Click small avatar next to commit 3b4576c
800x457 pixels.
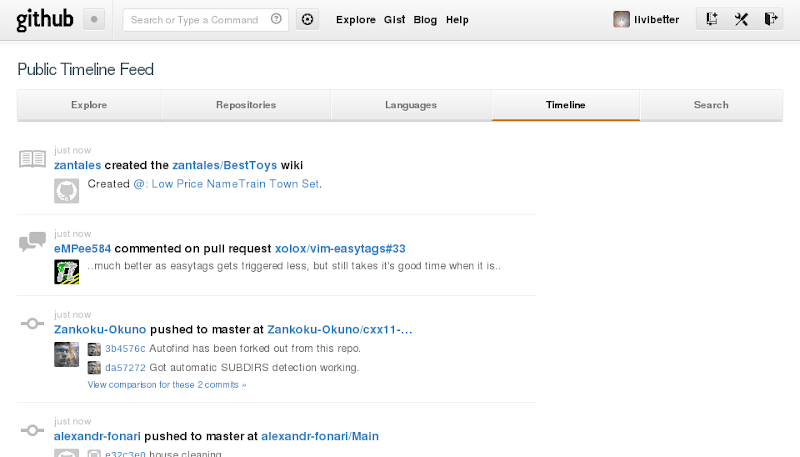pos(94,349)
